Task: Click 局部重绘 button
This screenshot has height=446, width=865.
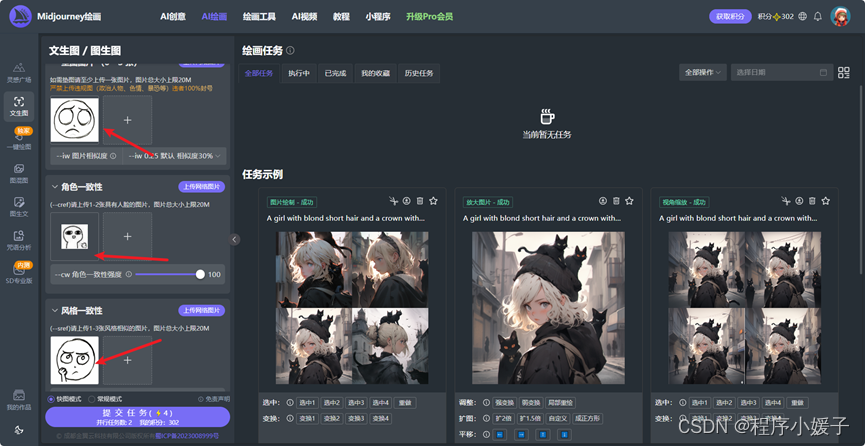Action: pyautogui.click(x=561, y=403)
